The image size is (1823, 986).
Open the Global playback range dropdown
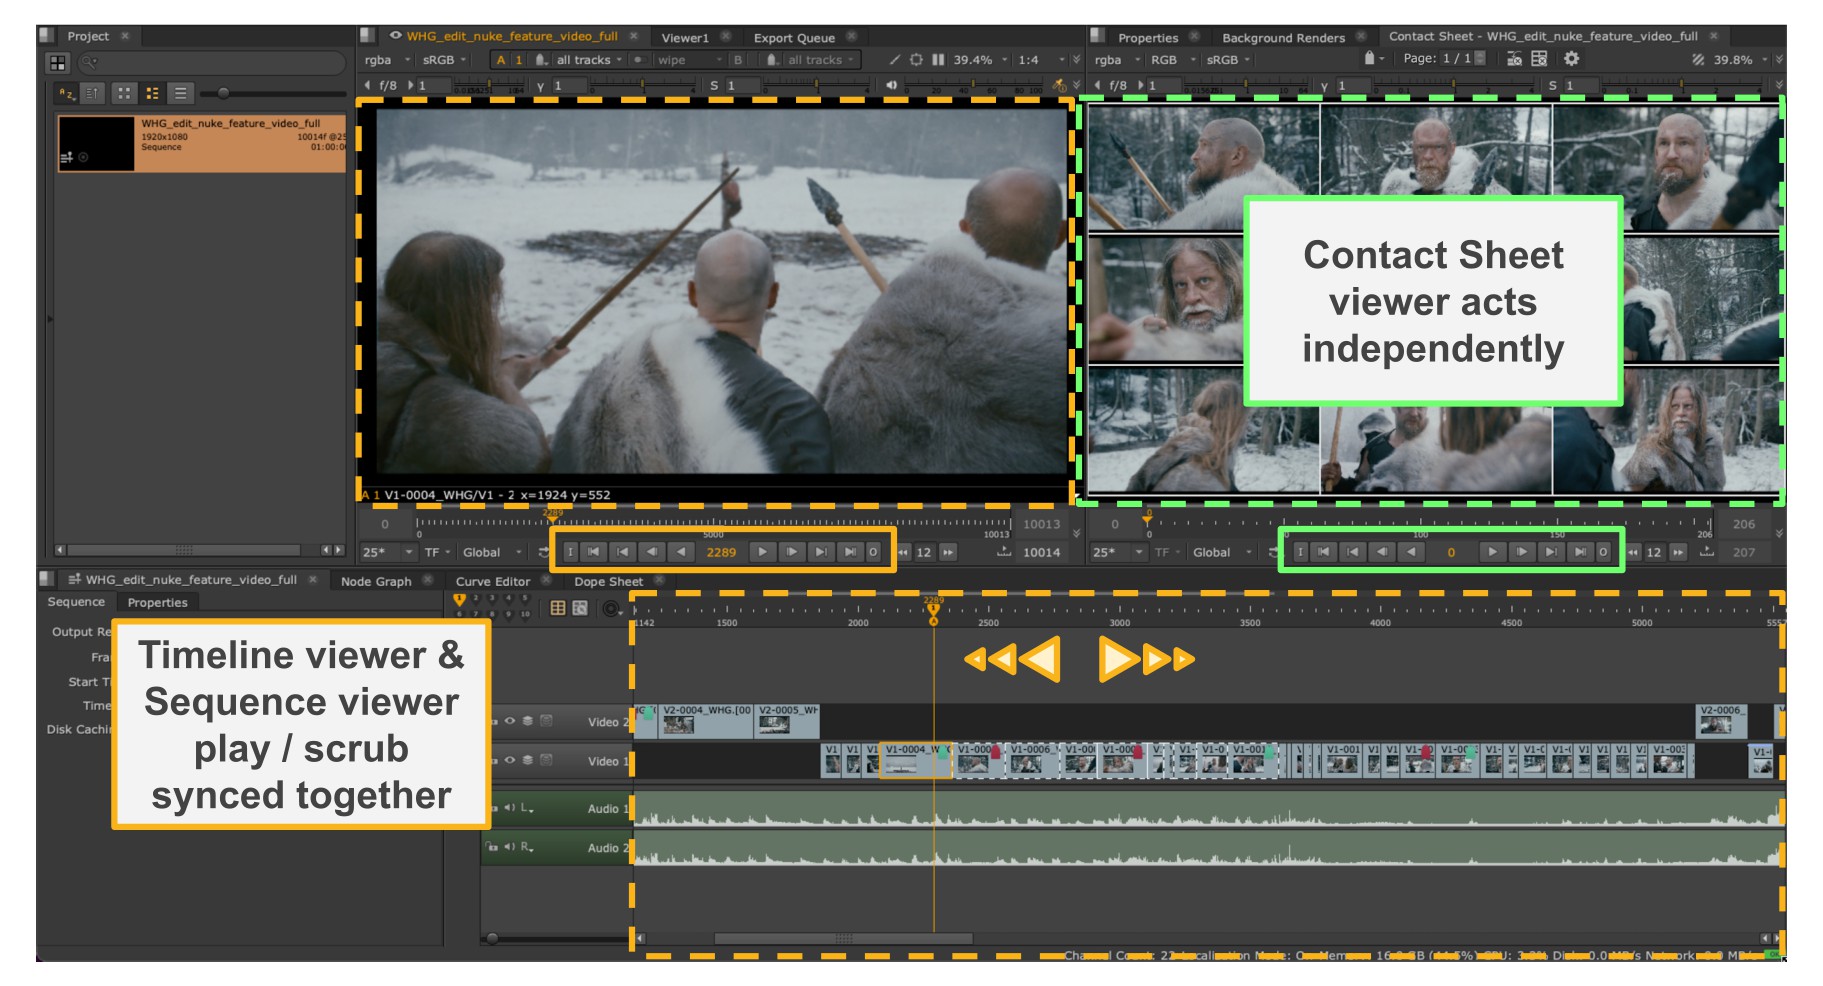[x=492, y=552]
